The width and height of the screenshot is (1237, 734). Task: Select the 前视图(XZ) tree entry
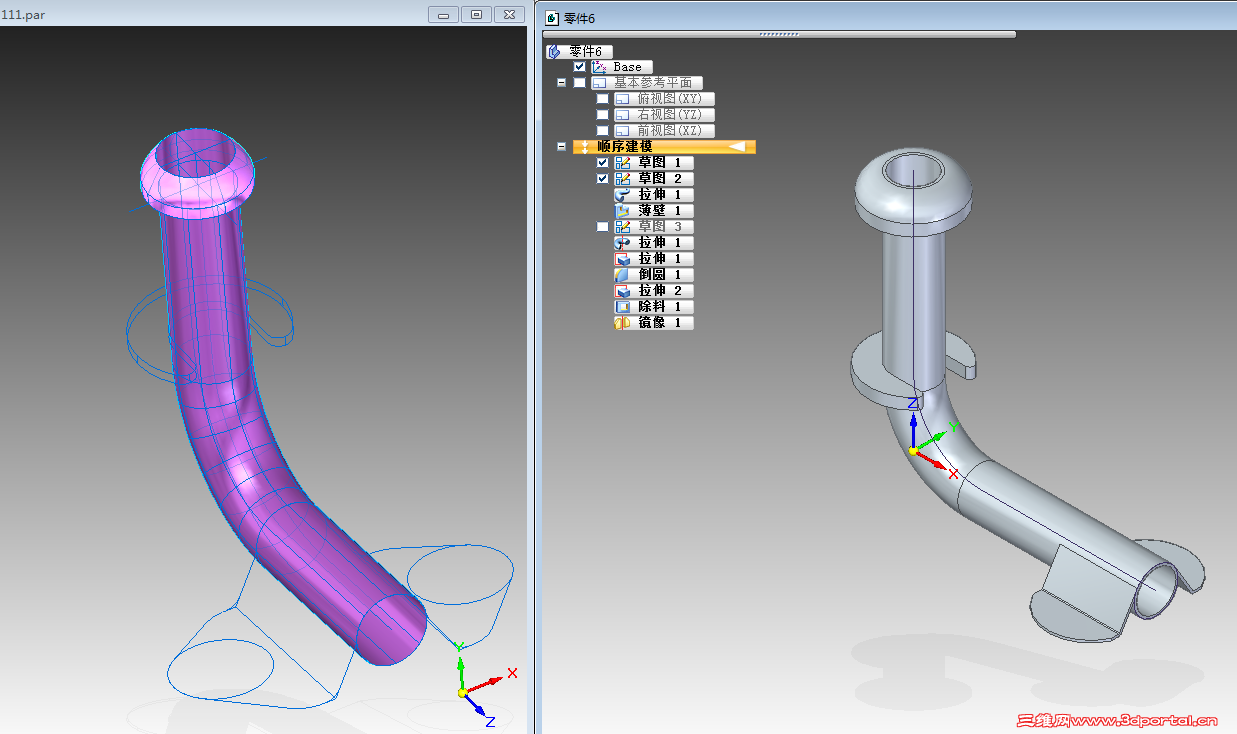(664, 131)
